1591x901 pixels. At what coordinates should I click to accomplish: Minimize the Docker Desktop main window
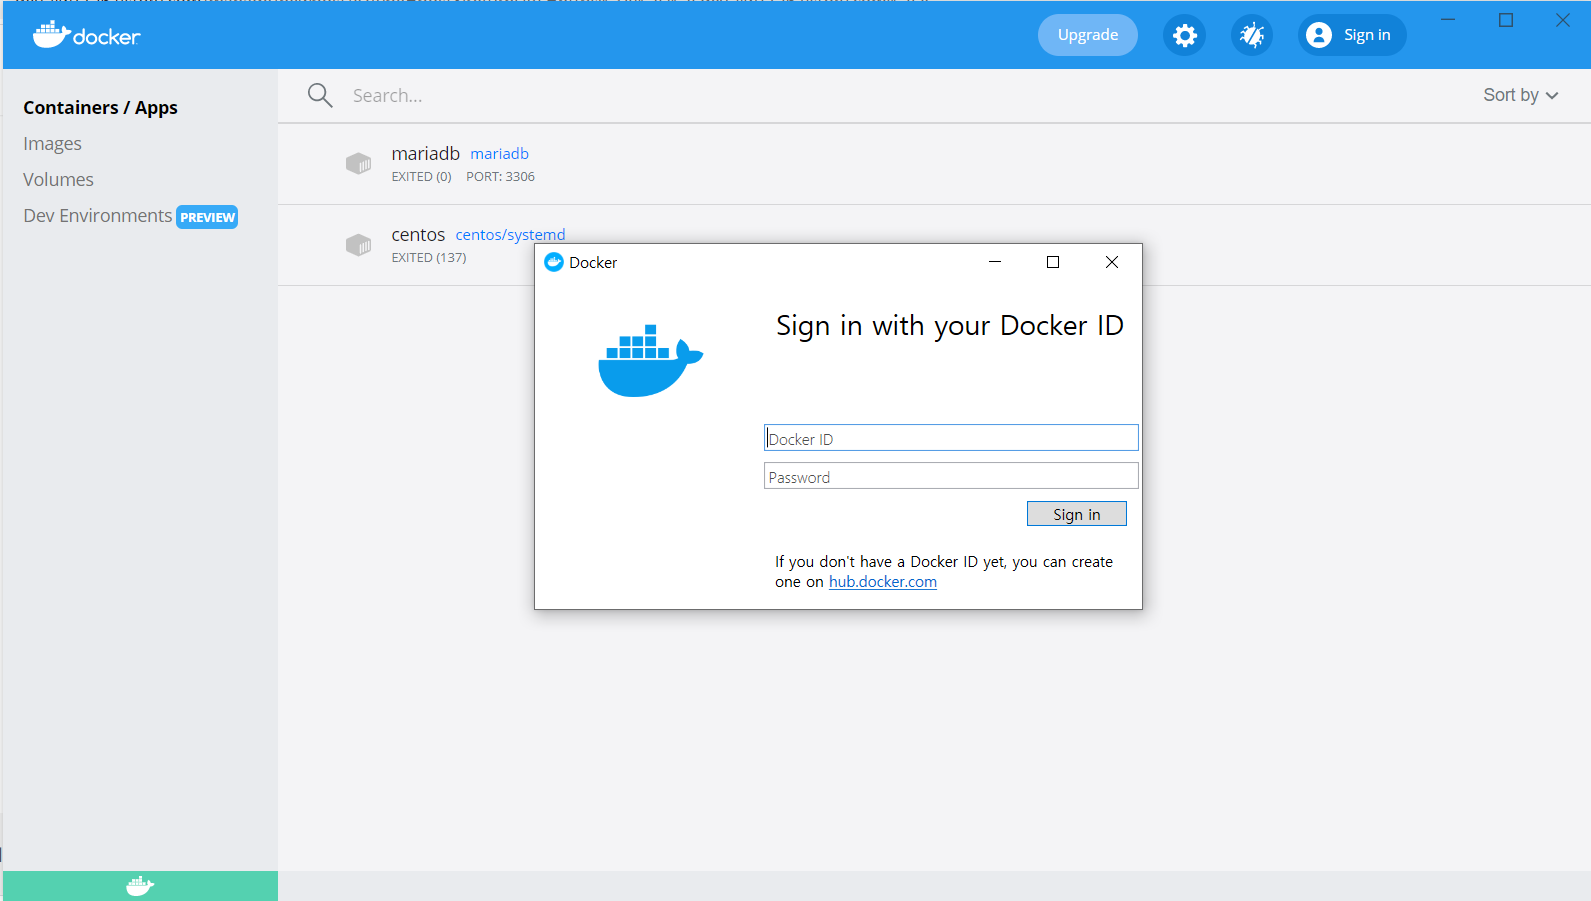[1448, 20]
